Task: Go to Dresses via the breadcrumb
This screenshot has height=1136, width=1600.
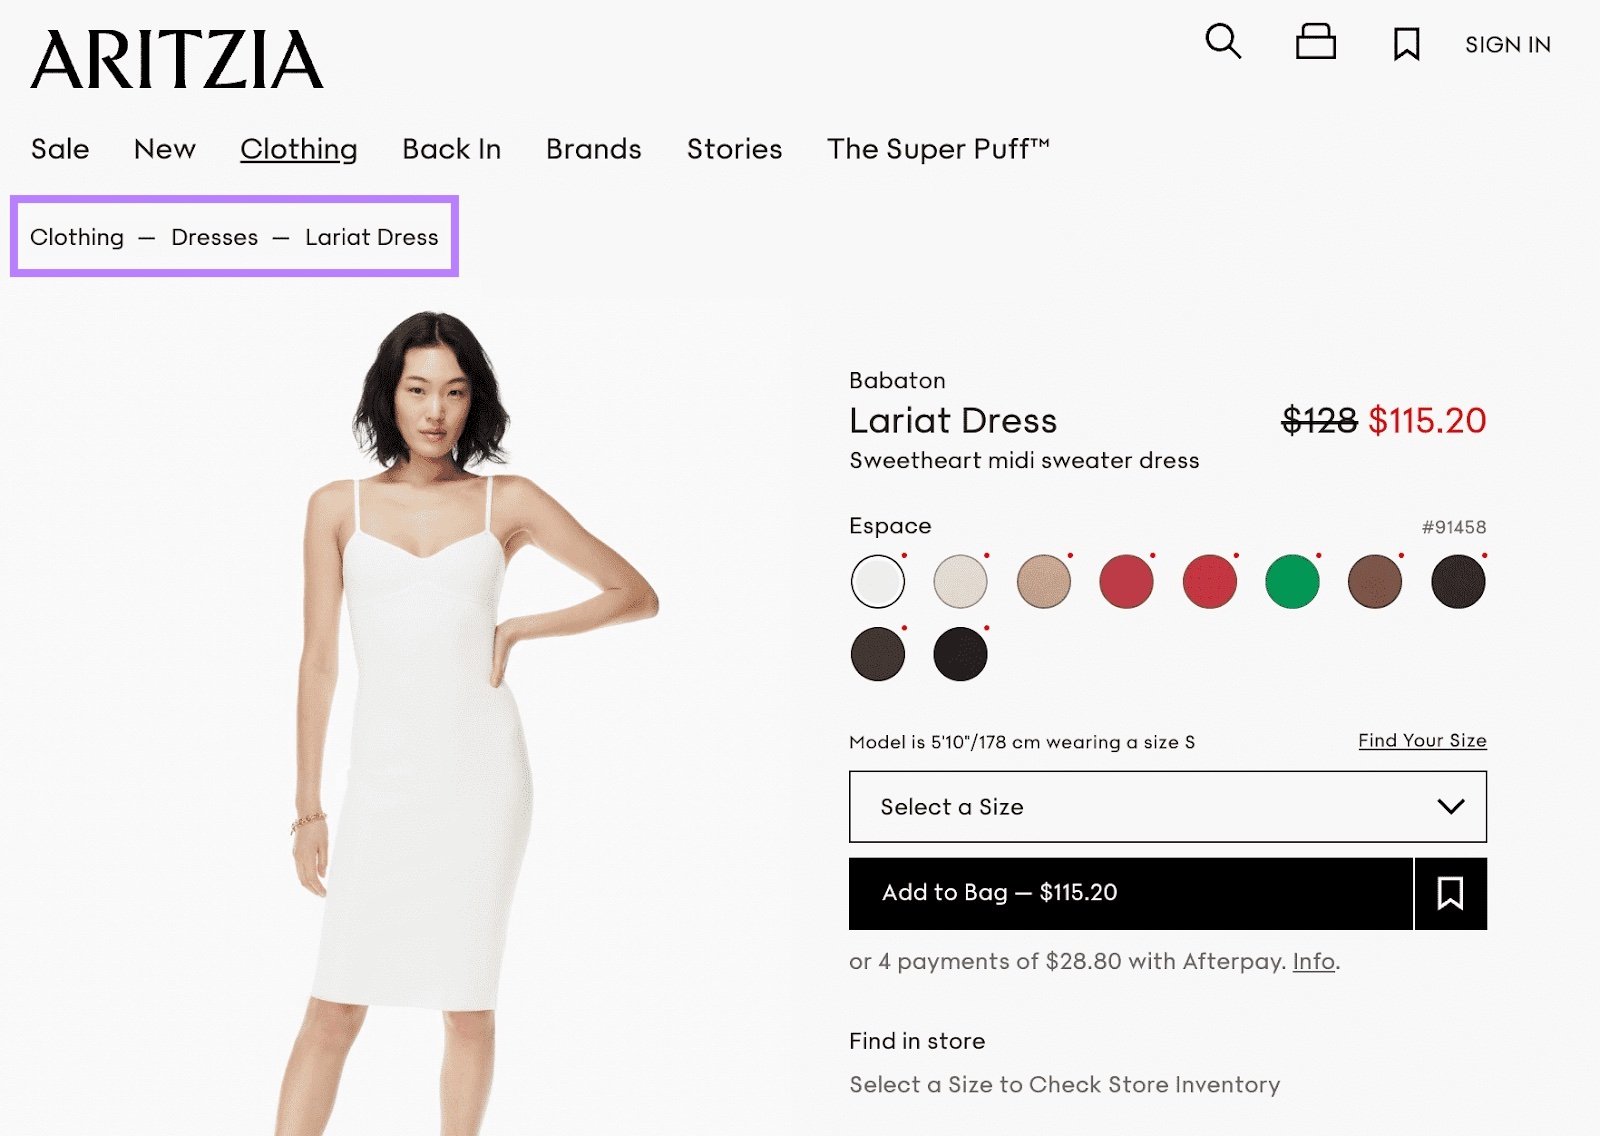Action: coord(214,237)
